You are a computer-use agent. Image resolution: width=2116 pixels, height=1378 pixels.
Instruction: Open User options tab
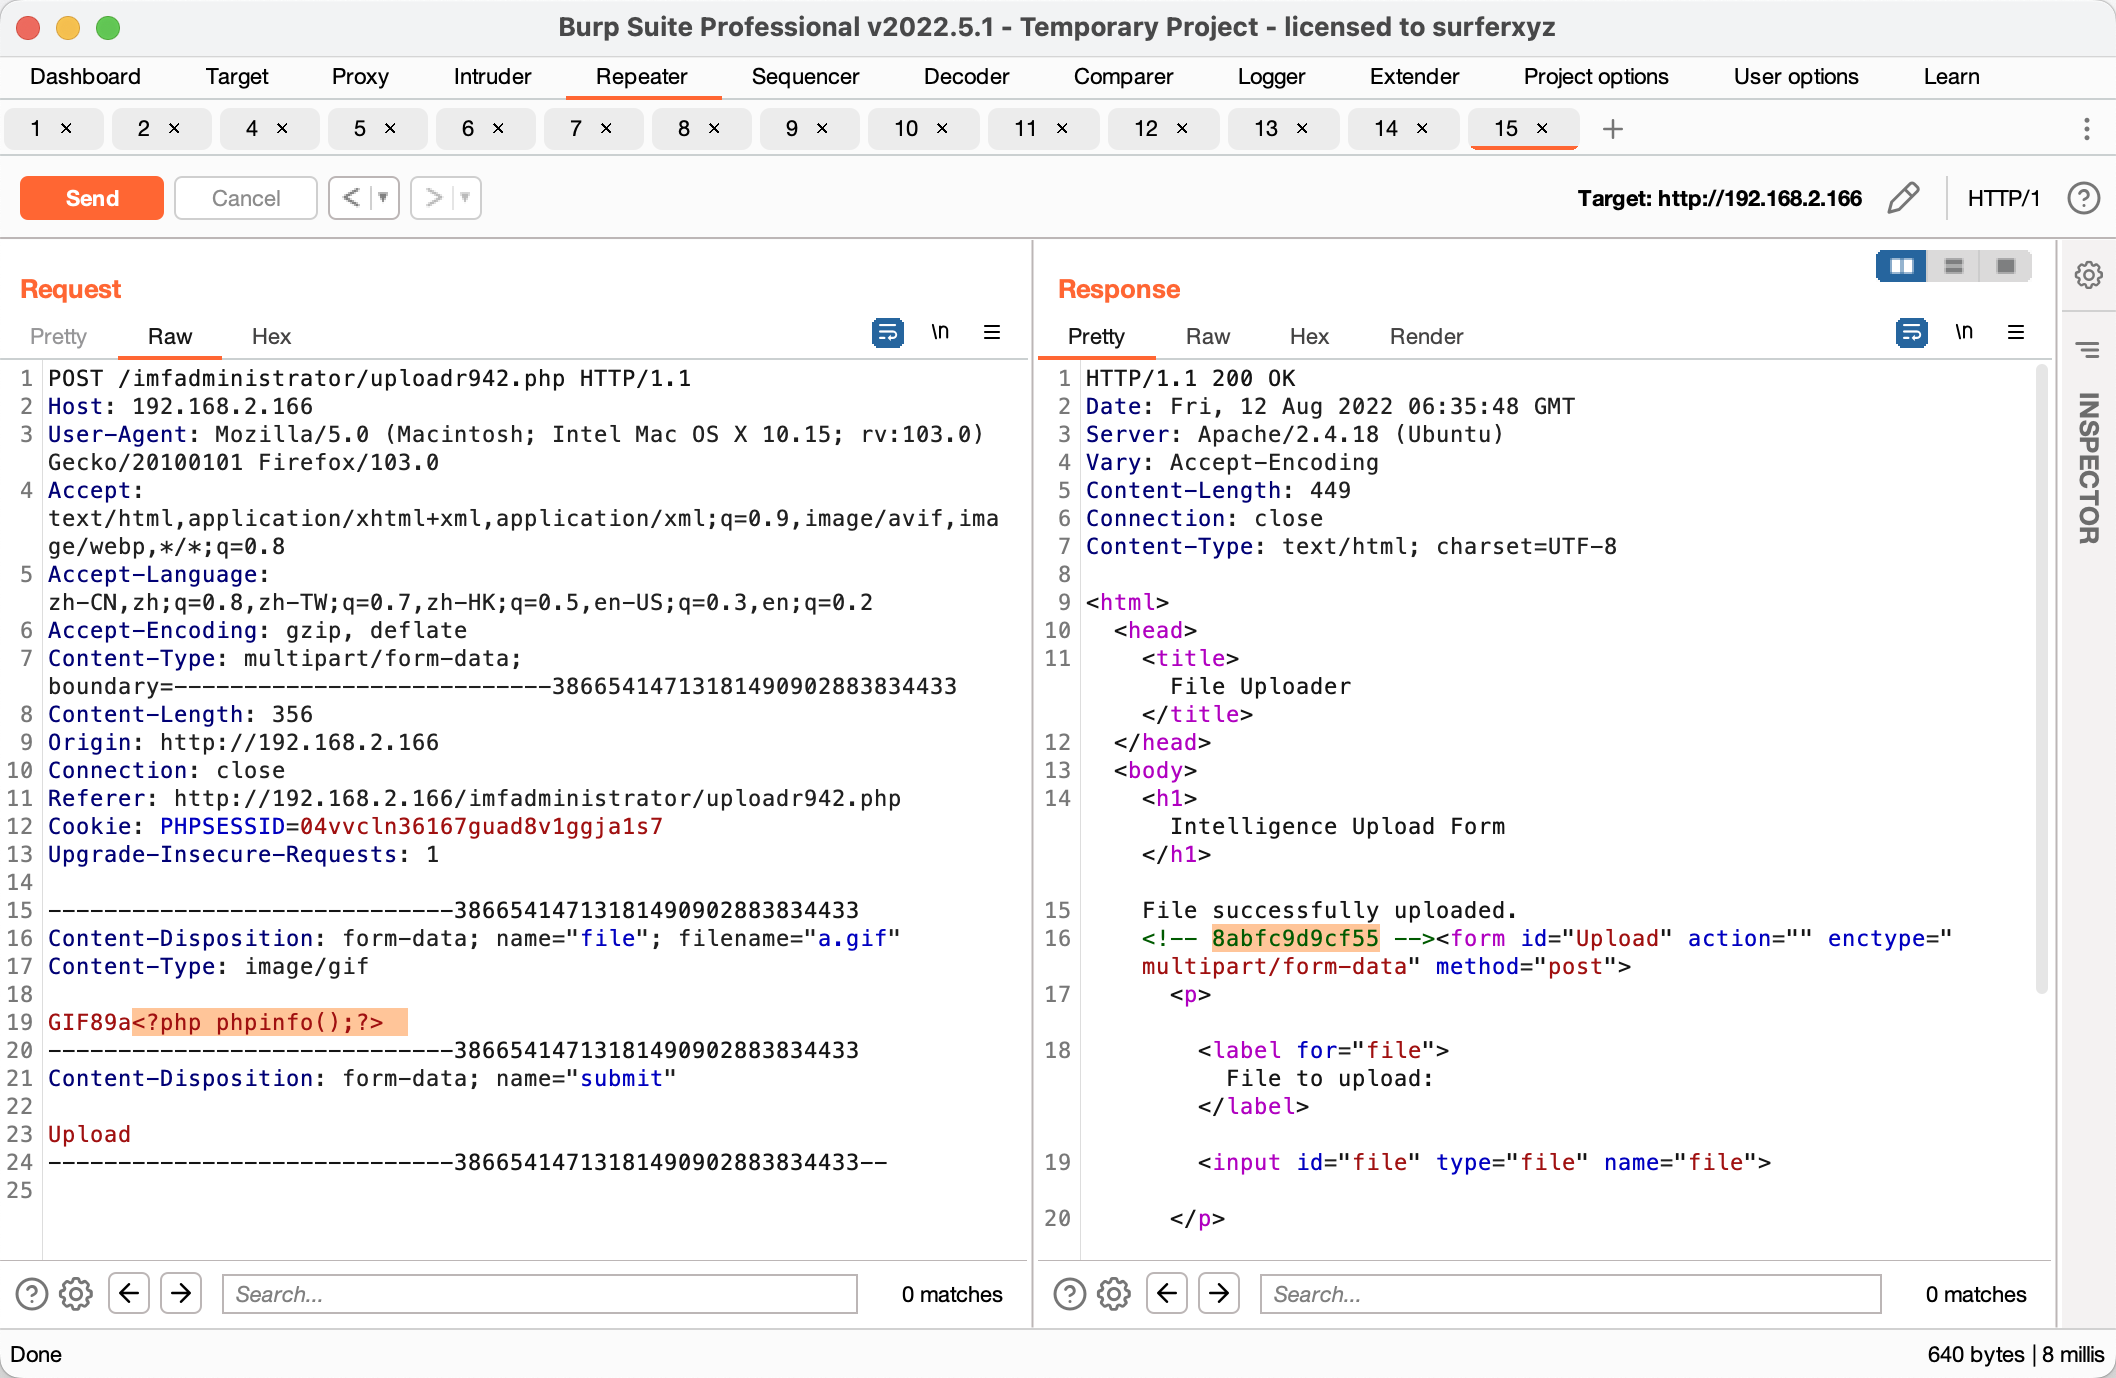tap(1796, 77)
